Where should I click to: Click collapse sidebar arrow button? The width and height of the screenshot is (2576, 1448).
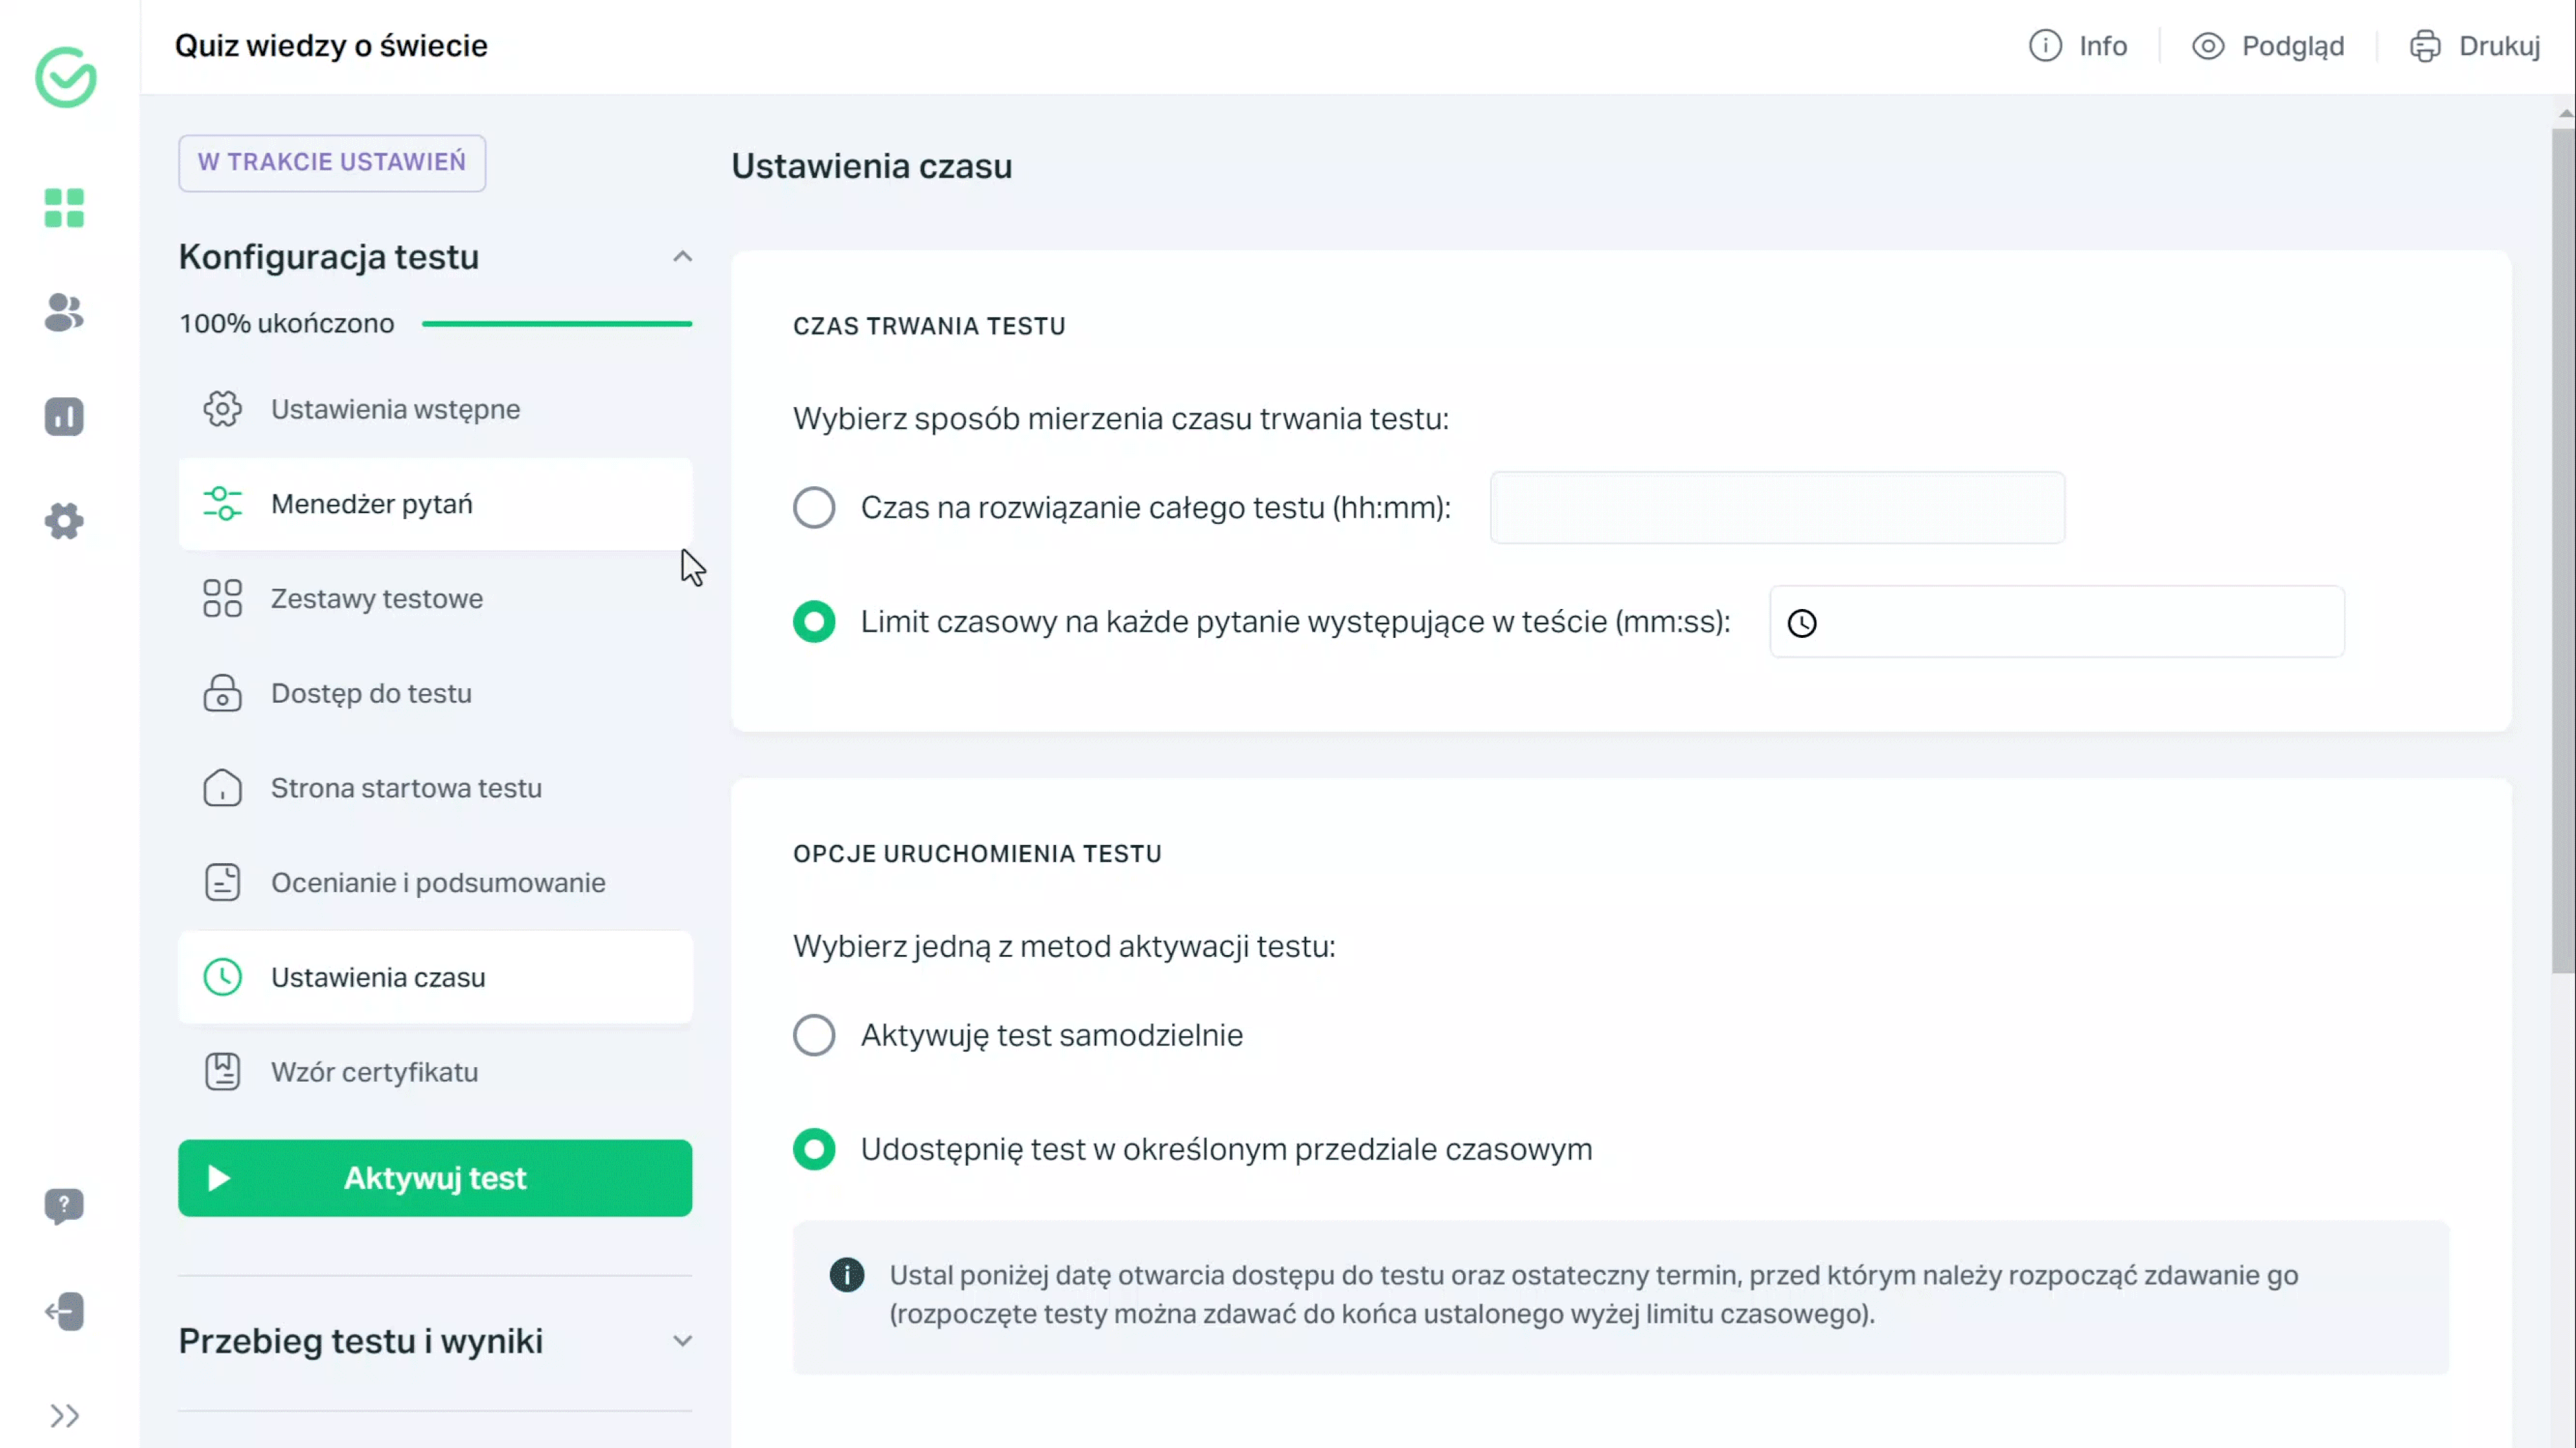click(66, 1414)
